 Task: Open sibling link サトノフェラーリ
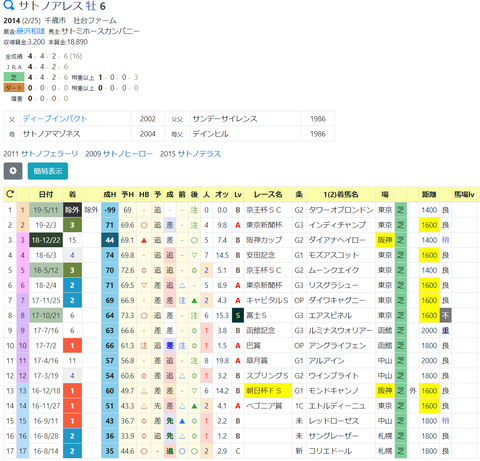[50, 154]
